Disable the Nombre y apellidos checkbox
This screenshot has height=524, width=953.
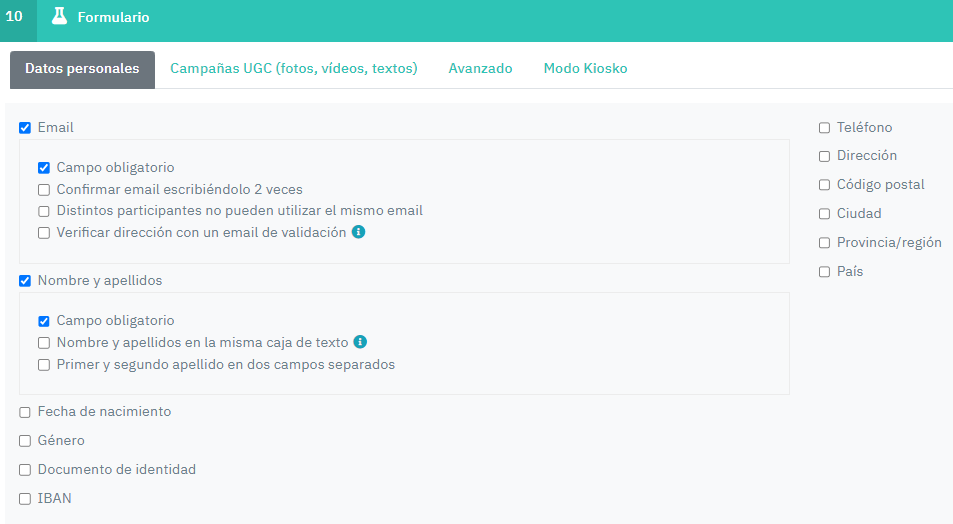(25, 281)
